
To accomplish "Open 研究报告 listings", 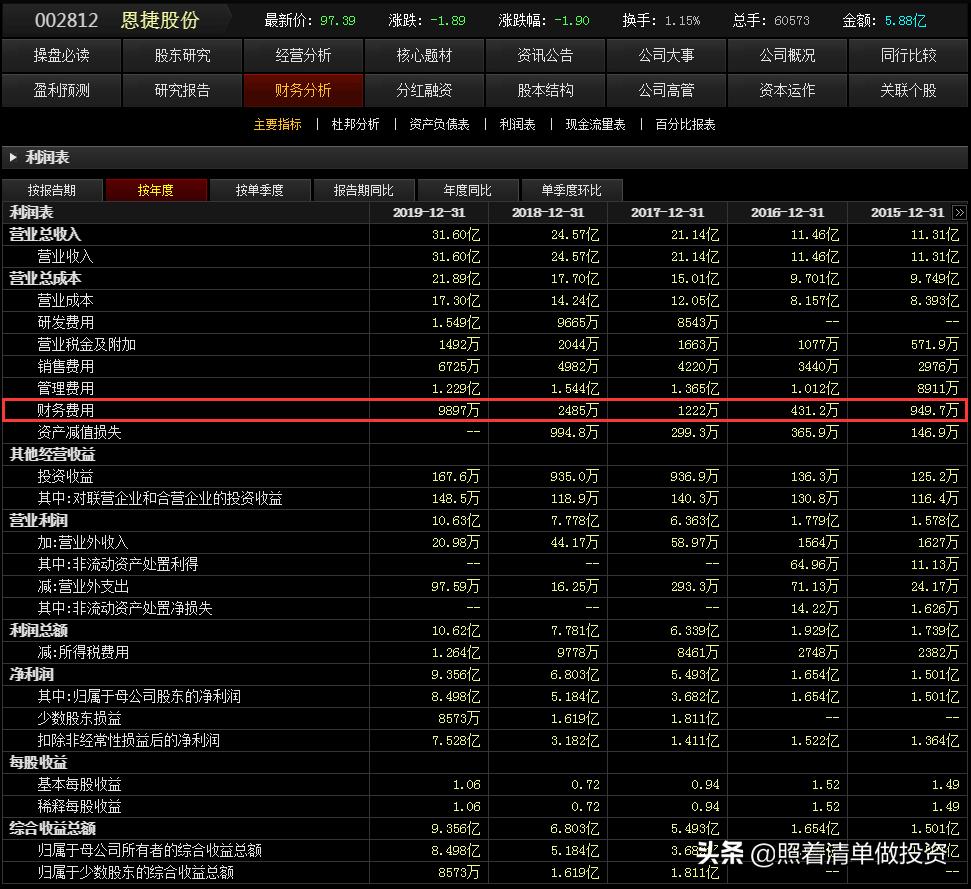I will click(x=182, y=91).
